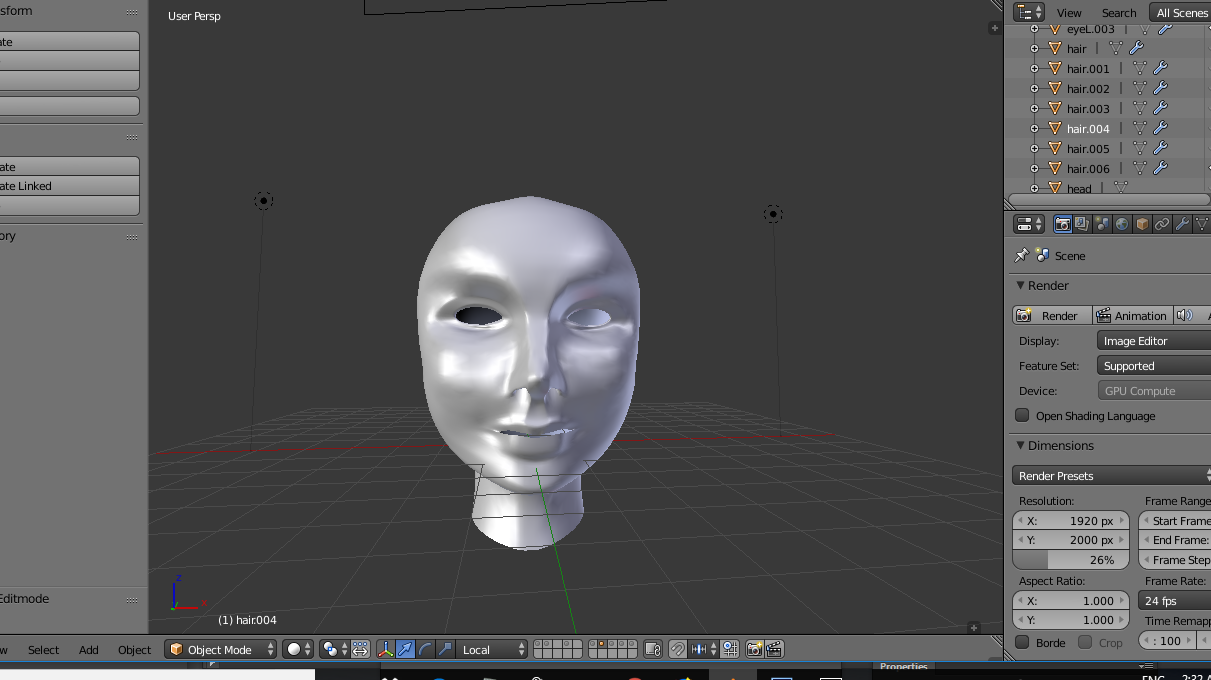Click the Render Layers properties icon
This screenshot has width=1211, height=680.
click(x=1082, y=224)
